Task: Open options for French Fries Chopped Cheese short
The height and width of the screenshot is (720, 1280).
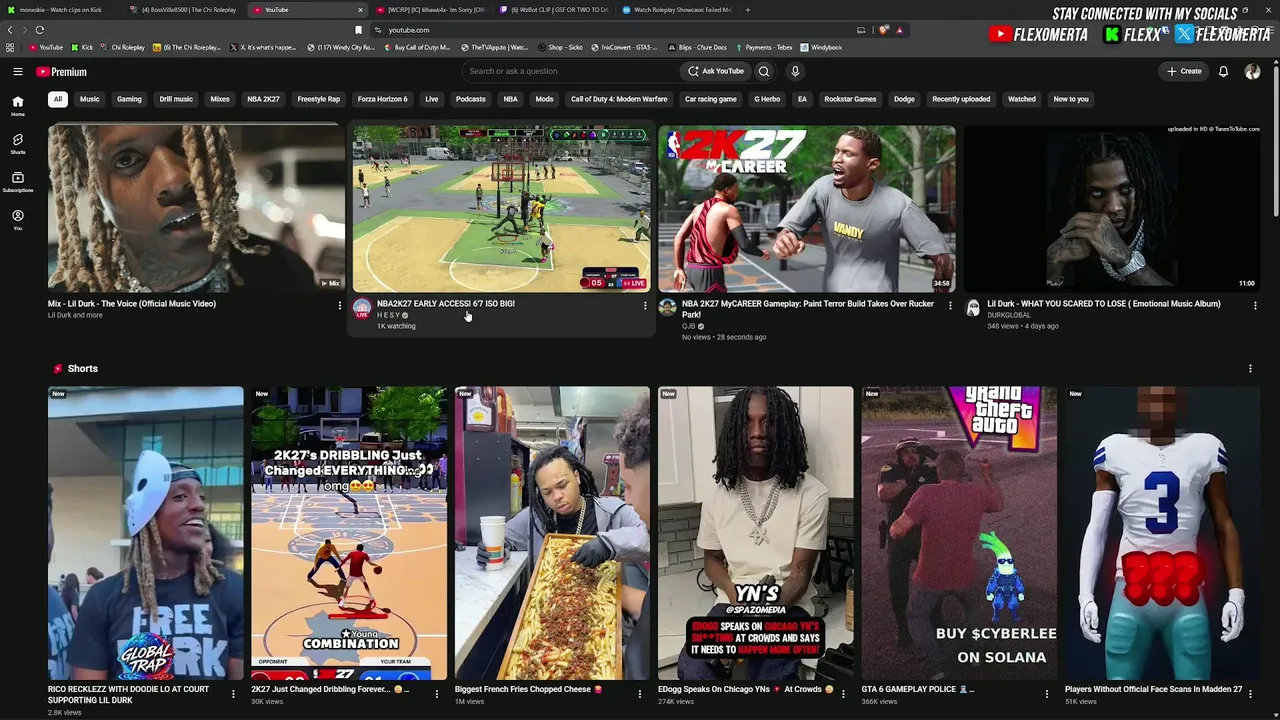Action: click(640, 693)
